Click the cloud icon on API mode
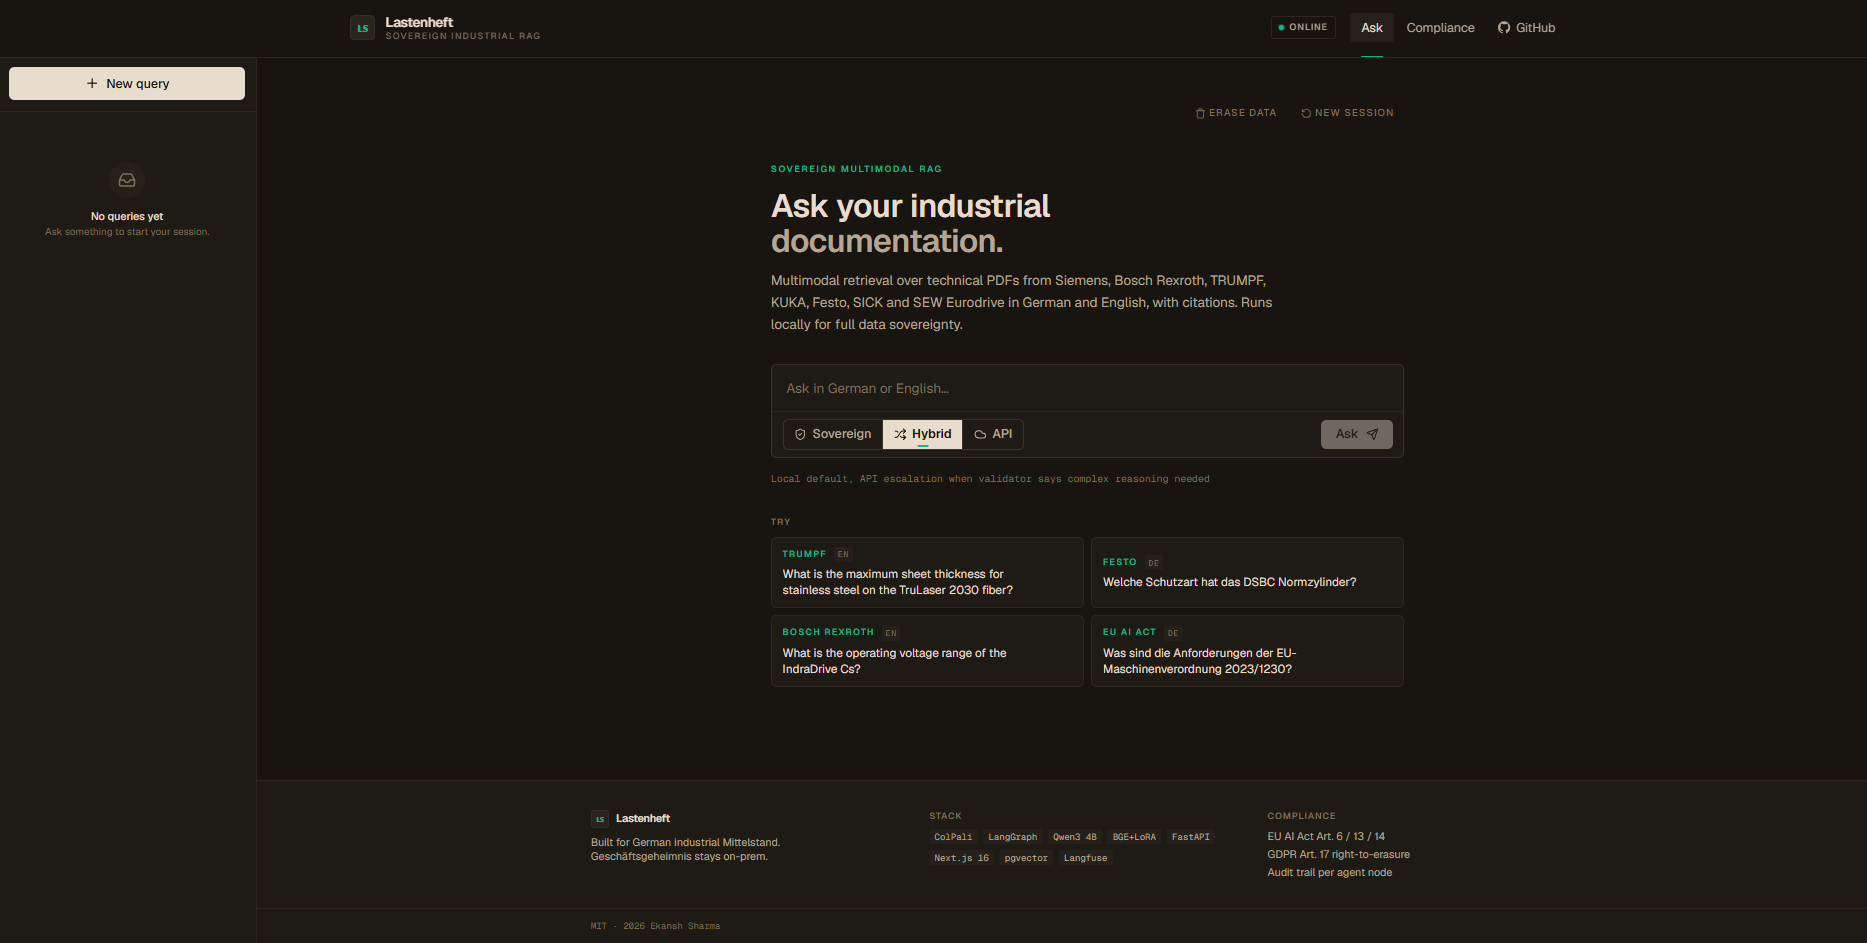This screenshot has width=1867, height=943. 980,434
